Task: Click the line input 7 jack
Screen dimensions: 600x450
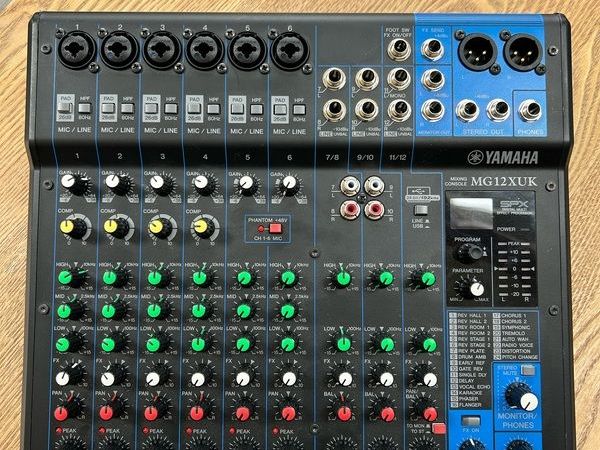Action: [334, 79]
